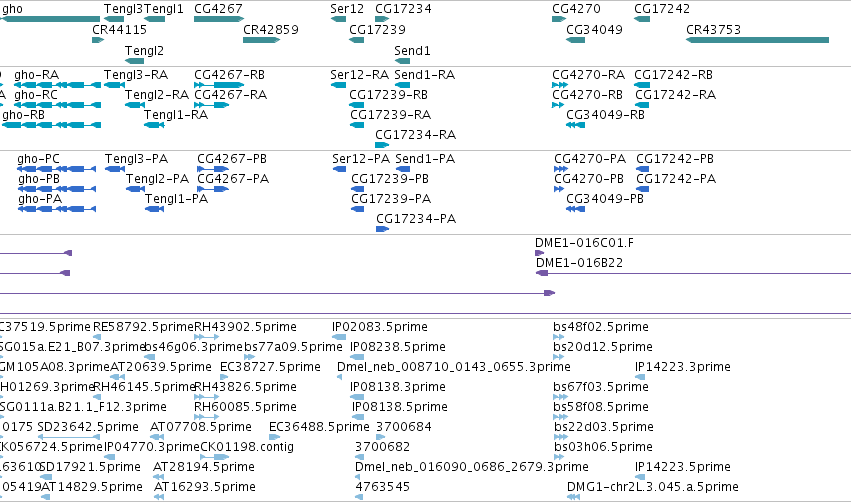Click the Tengl3 gene label
The height and width of the screenshot is (502, 851).
123,9
